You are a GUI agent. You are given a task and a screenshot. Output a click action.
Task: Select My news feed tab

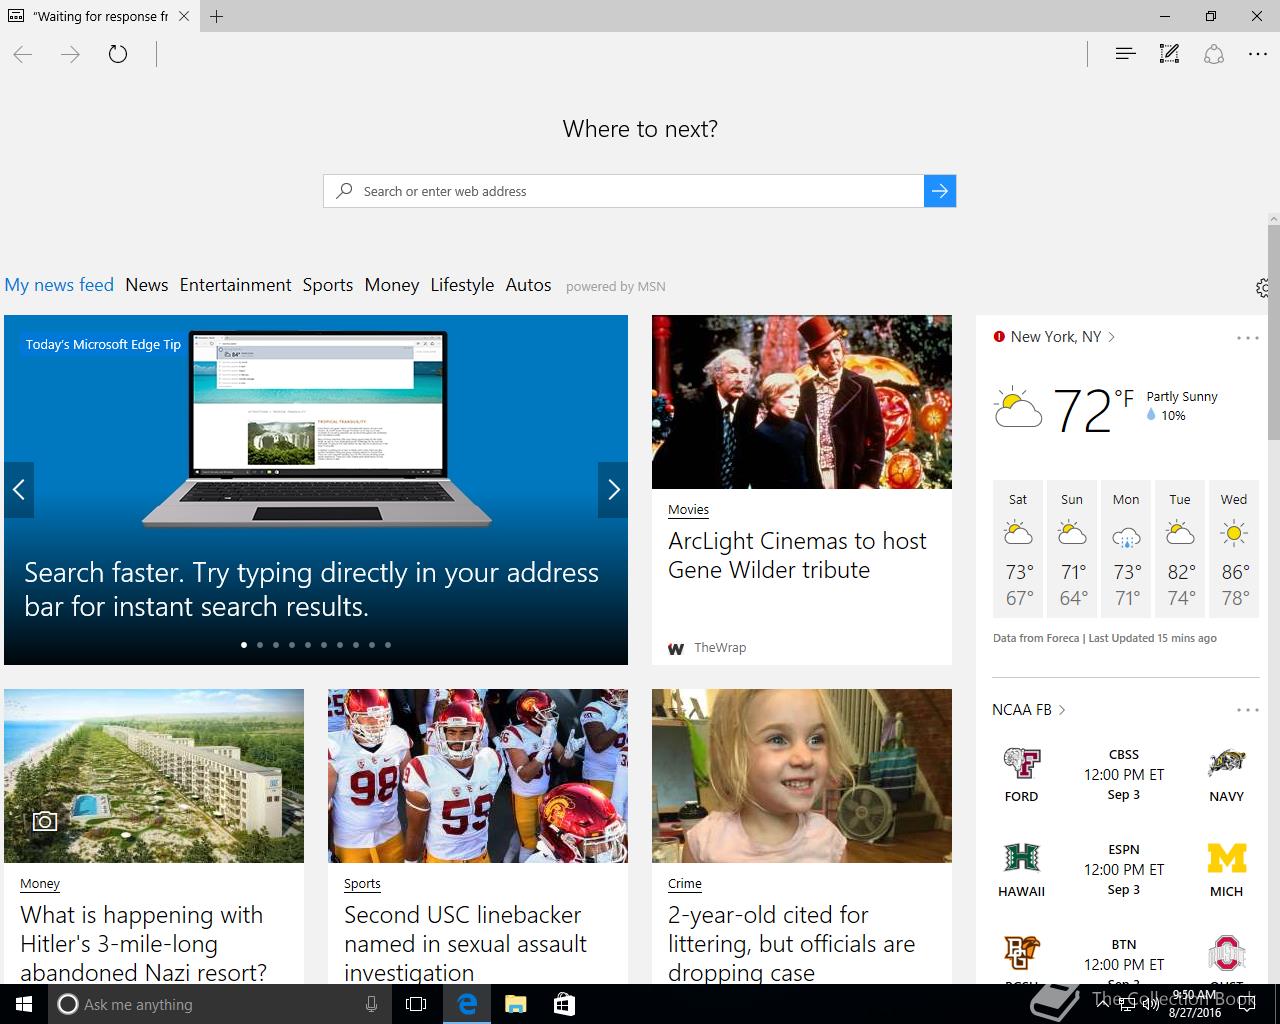pos(59,285)
